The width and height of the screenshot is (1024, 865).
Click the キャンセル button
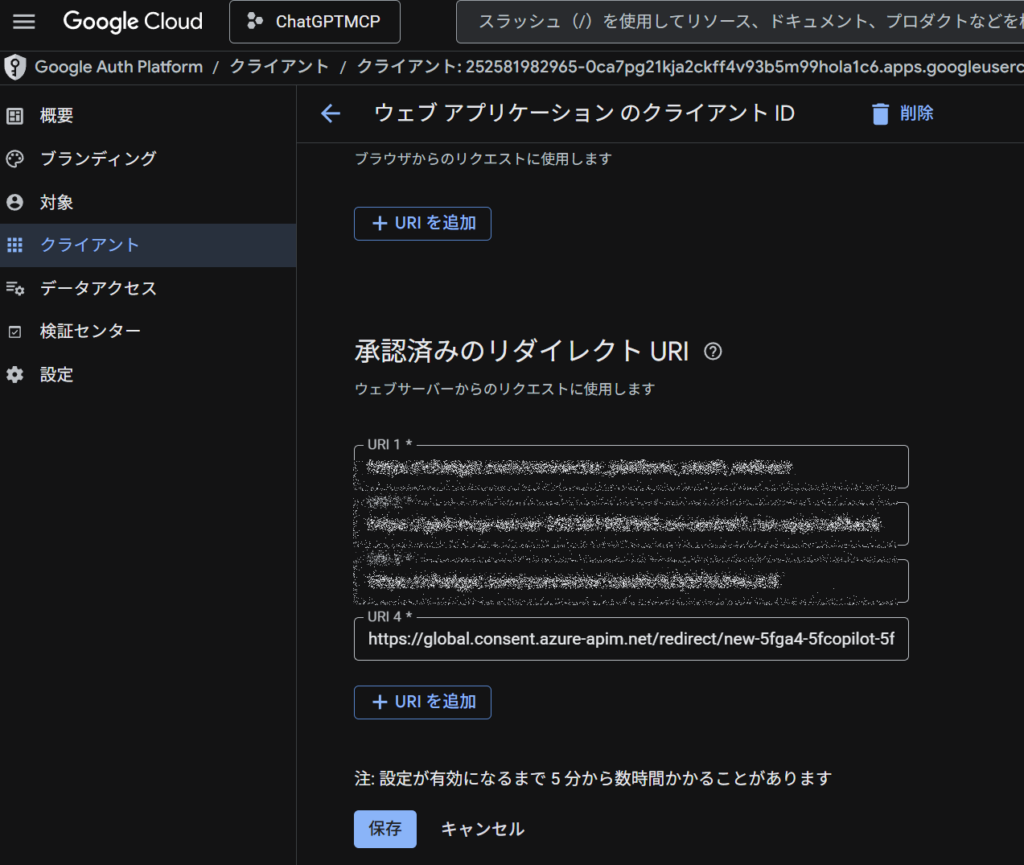(482, 829)
